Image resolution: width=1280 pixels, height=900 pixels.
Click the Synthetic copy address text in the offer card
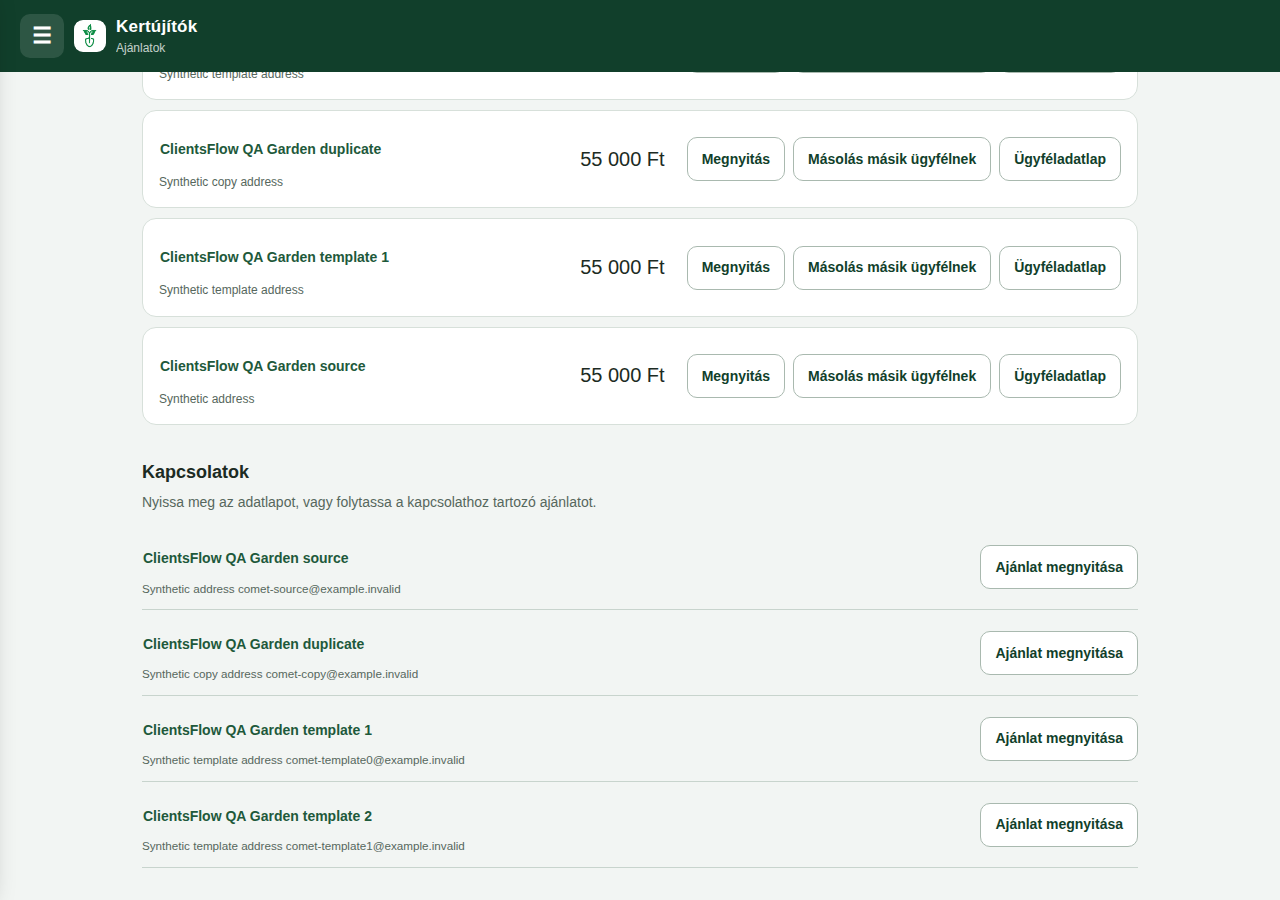pyautogui.click(x=221, y=182)
